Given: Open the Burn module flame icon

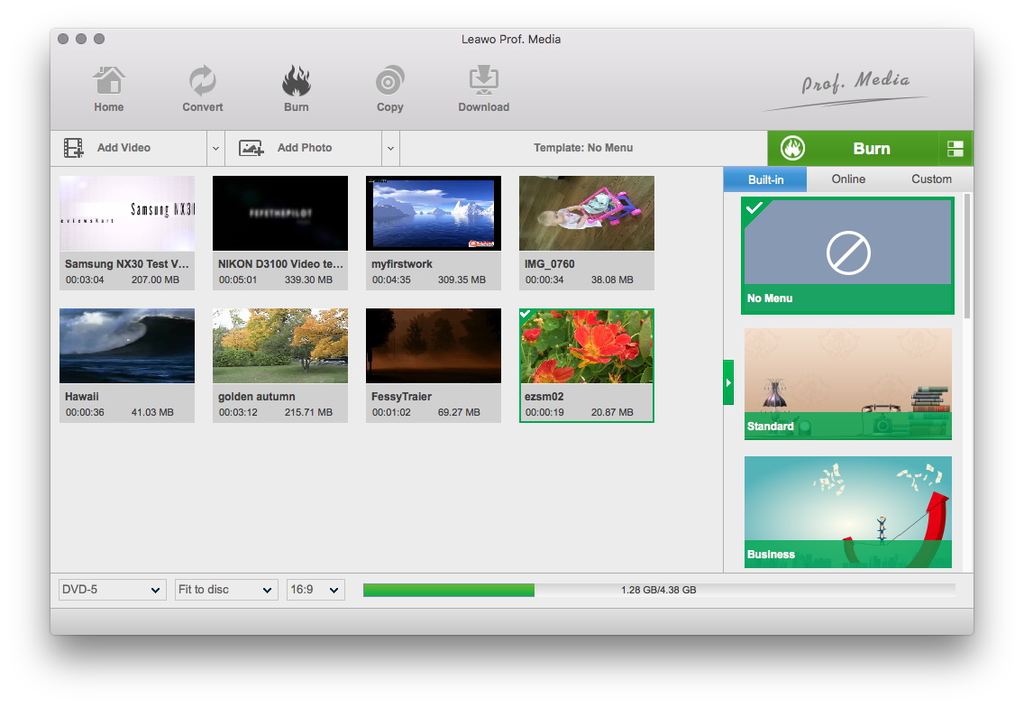Looking at the screenshot, I should click(x=296, y=81).
